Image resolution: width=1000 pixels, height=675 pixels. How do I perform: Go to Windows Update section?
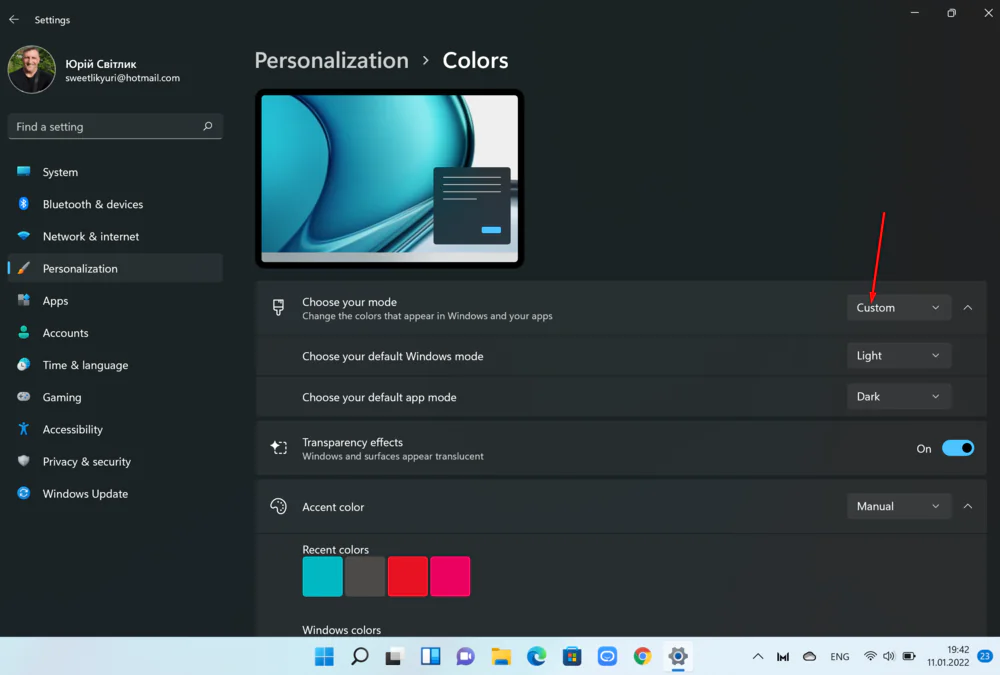coord(85,494)
